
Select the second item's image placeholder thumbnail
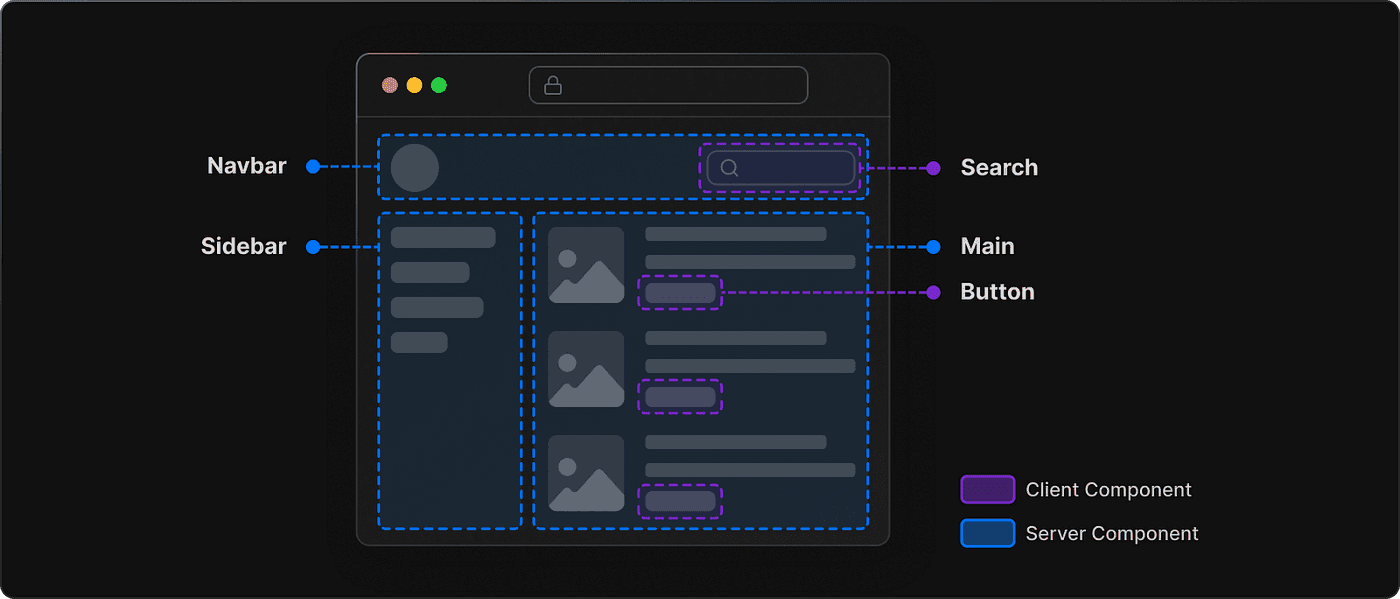coord(586,369)
